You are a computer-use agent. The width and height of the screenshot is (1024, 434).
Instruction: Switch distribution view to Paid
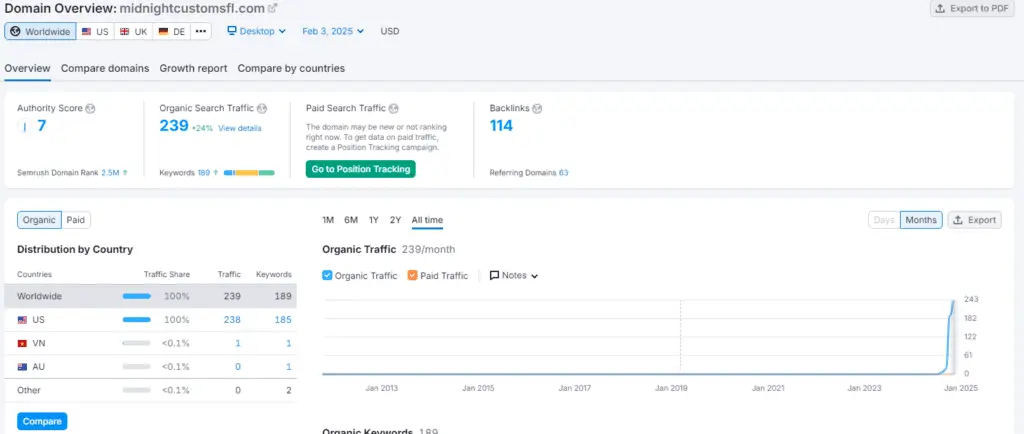pyautogui.click(x=76, y=220)
